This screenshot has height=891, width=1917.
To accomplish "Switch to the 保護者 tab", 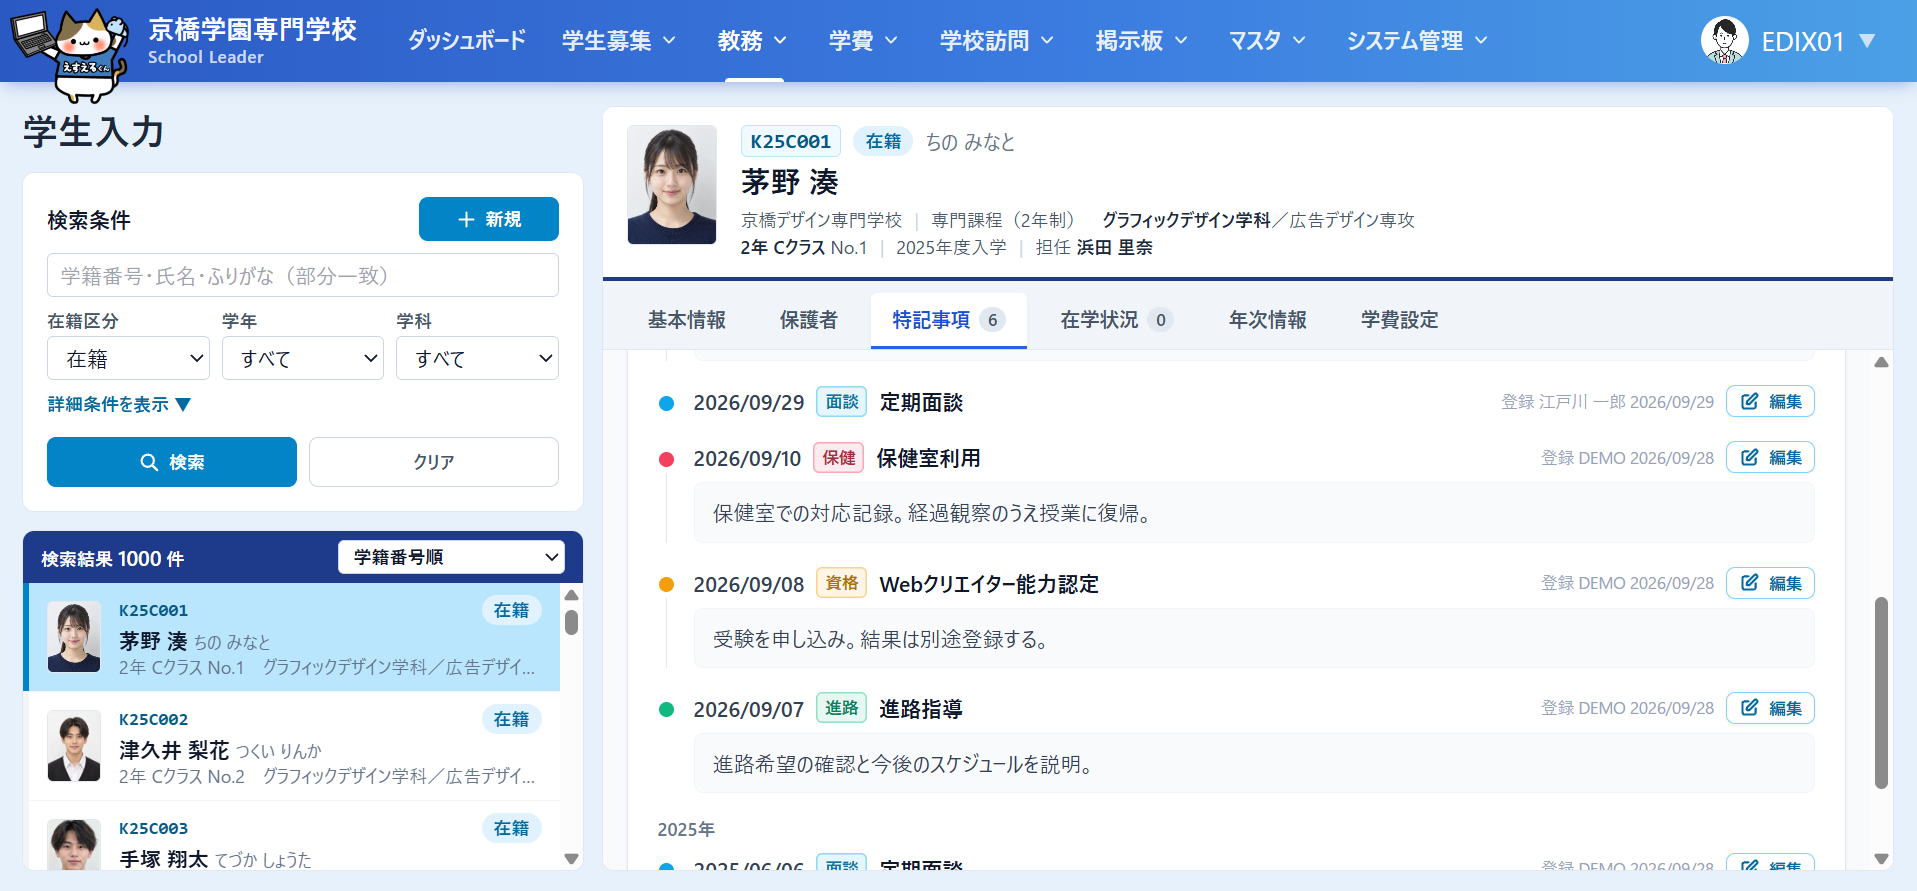I will click(809, 320).
